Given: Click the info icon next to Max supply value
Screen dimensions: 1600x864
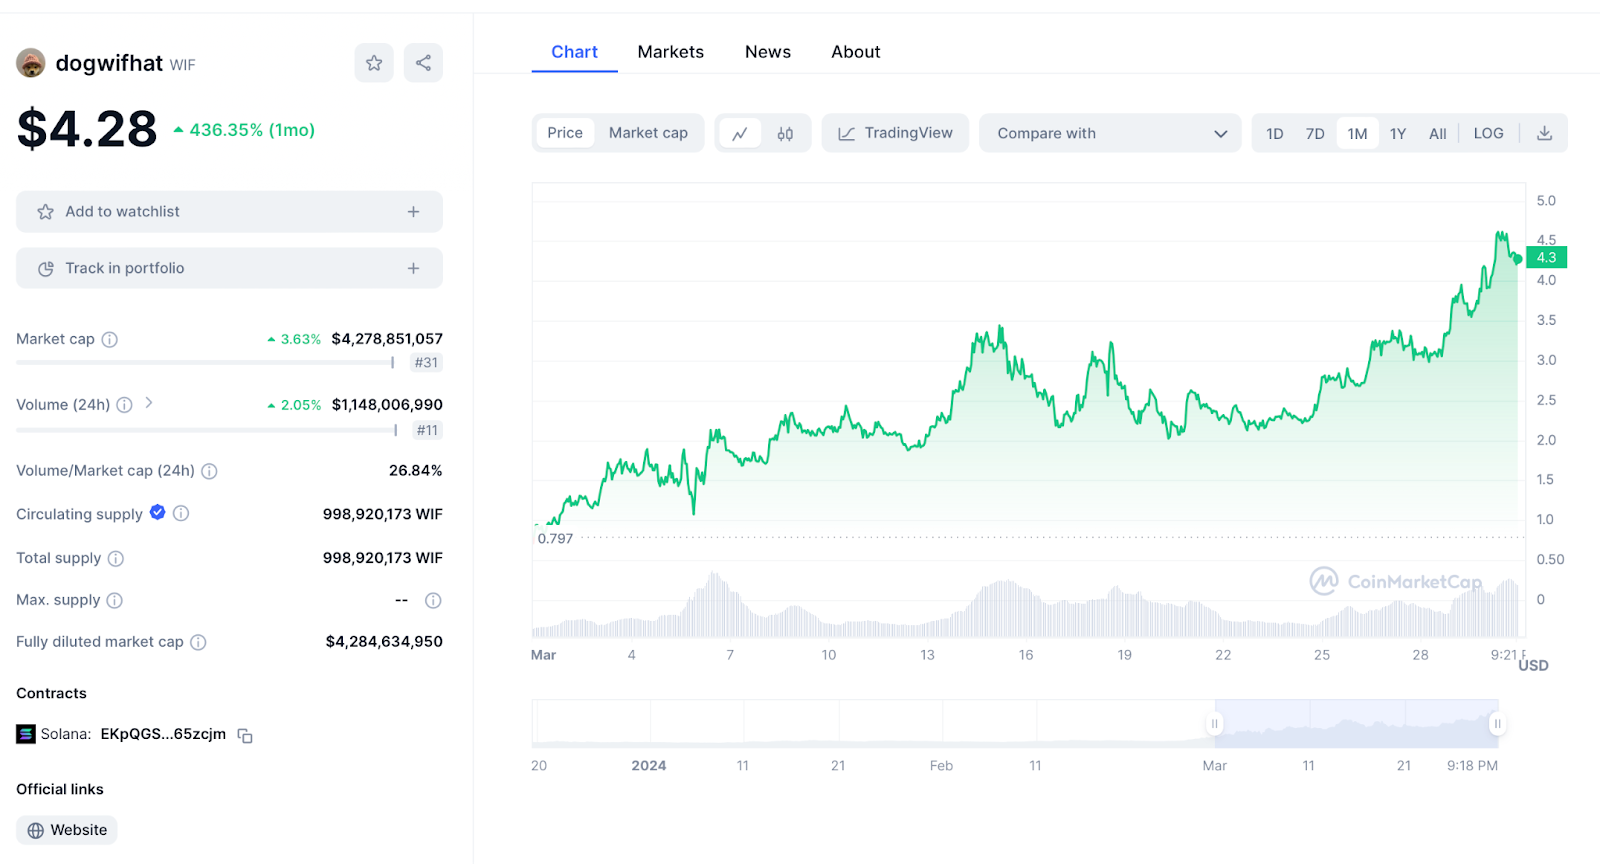Looking at the screenshot, I should point(433,600).
